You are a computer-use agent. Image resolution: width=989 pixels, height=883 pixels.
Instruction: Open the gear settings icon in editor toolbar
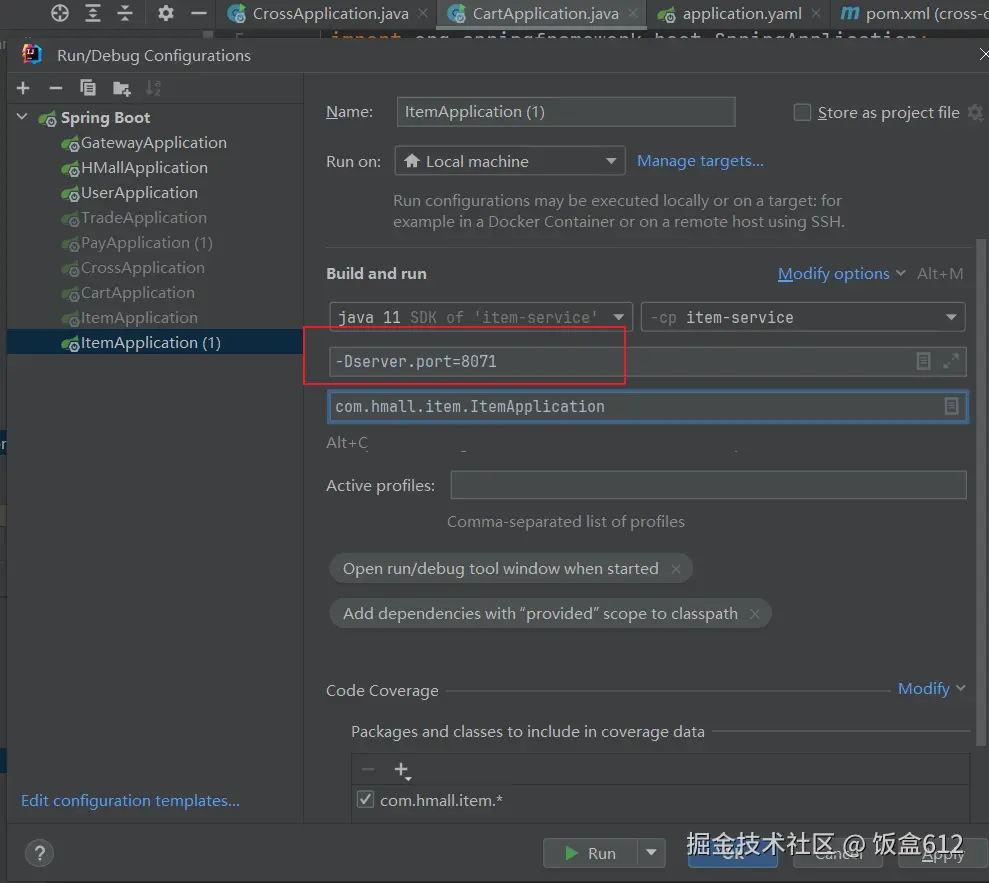pos(165,13)
